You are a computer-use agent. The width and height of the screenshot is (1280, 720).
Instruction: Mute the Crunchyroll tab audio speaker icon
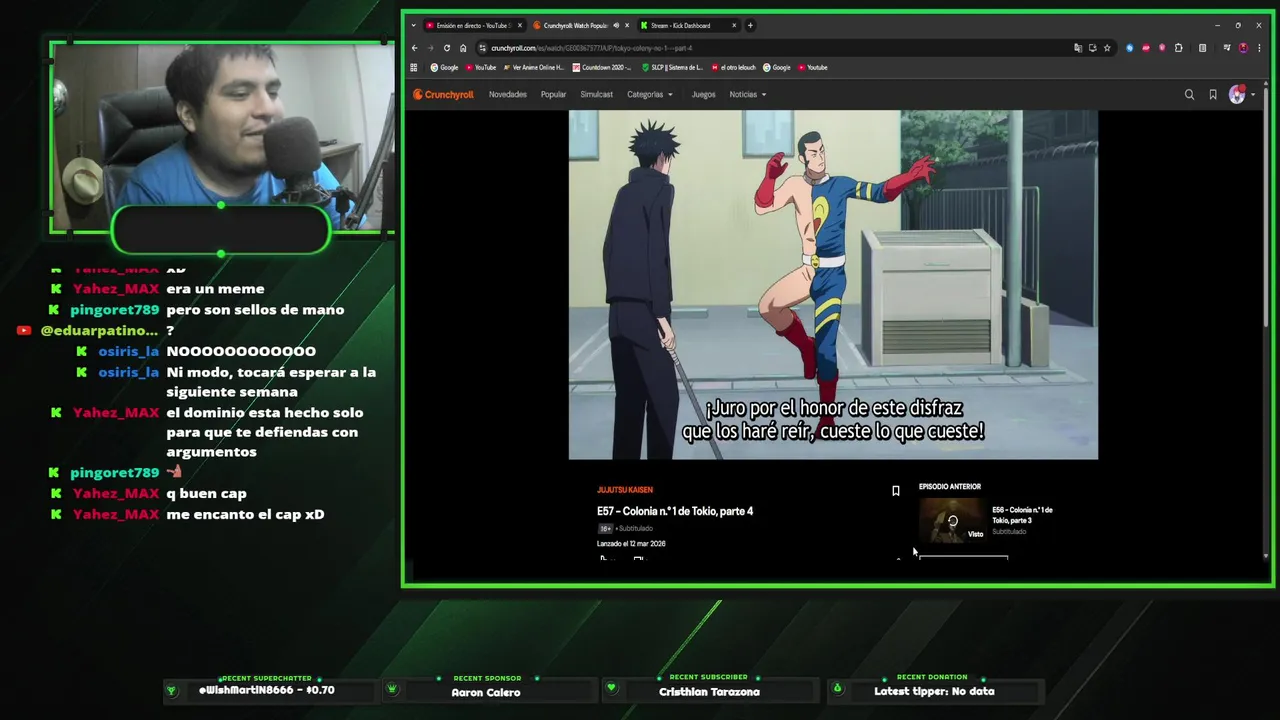click(616, 25)
